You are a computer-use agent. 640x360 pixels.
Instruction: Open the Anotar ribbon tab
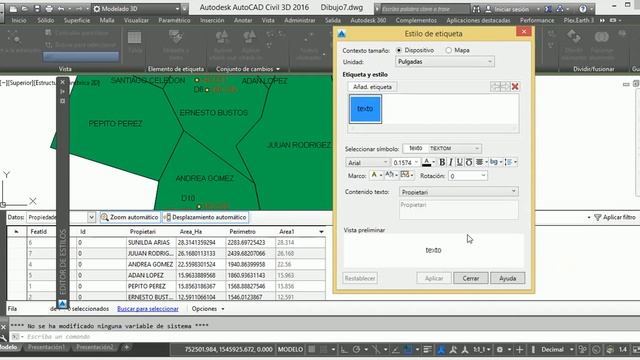click(x=243, y=20)
